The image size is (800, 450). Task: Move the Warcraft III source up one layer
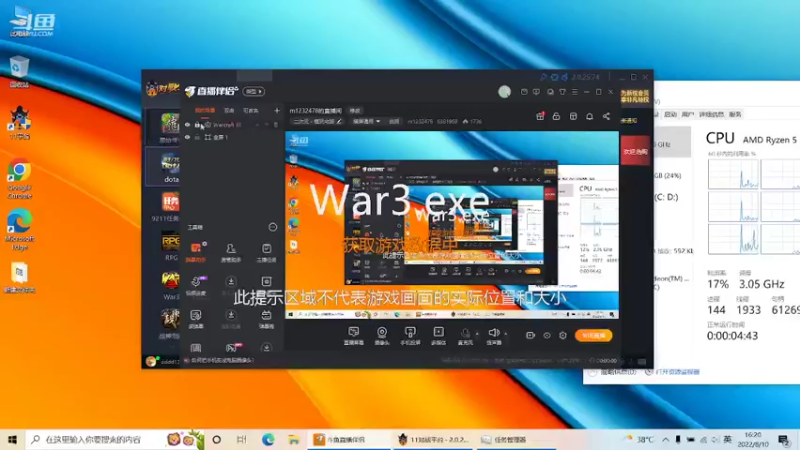coord(258,124)
